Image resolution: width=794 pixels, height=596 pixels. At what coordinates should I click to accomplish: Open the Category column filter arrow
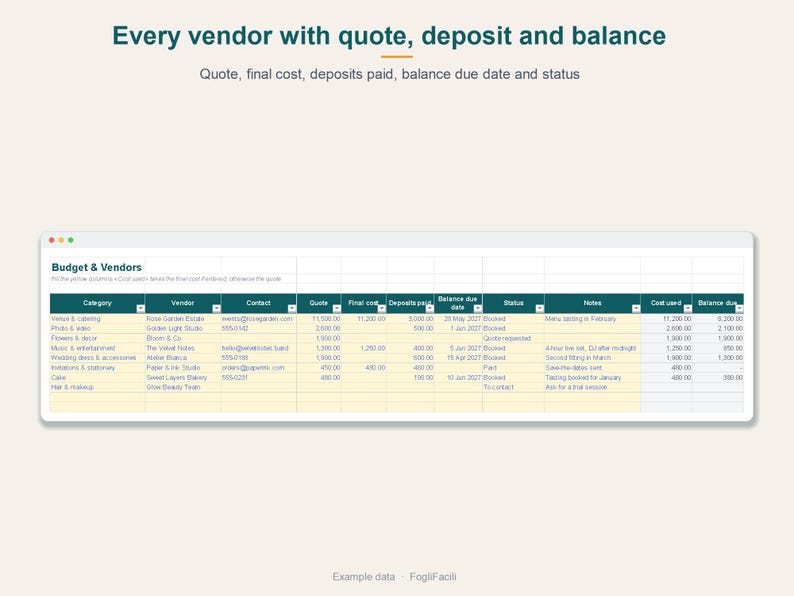click(140, 309)
